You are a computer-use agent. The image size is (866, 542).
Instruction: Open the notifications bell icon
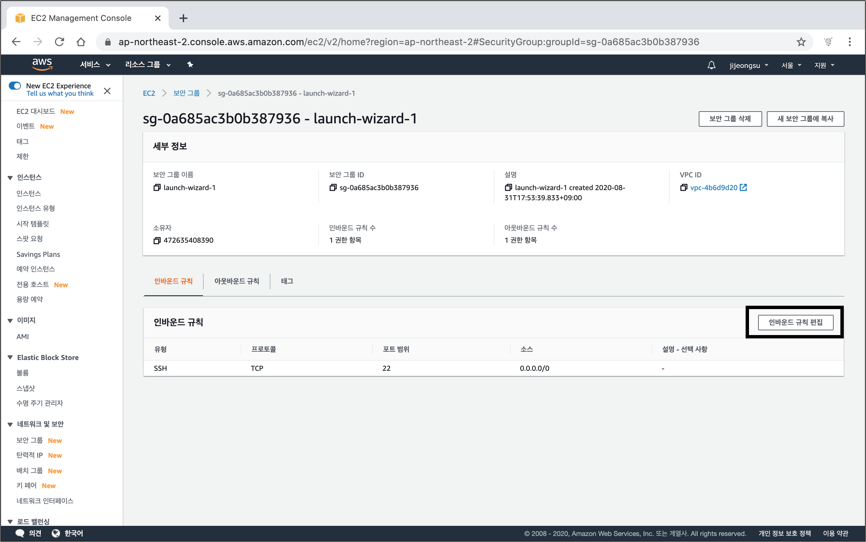[x=711, y=65]
